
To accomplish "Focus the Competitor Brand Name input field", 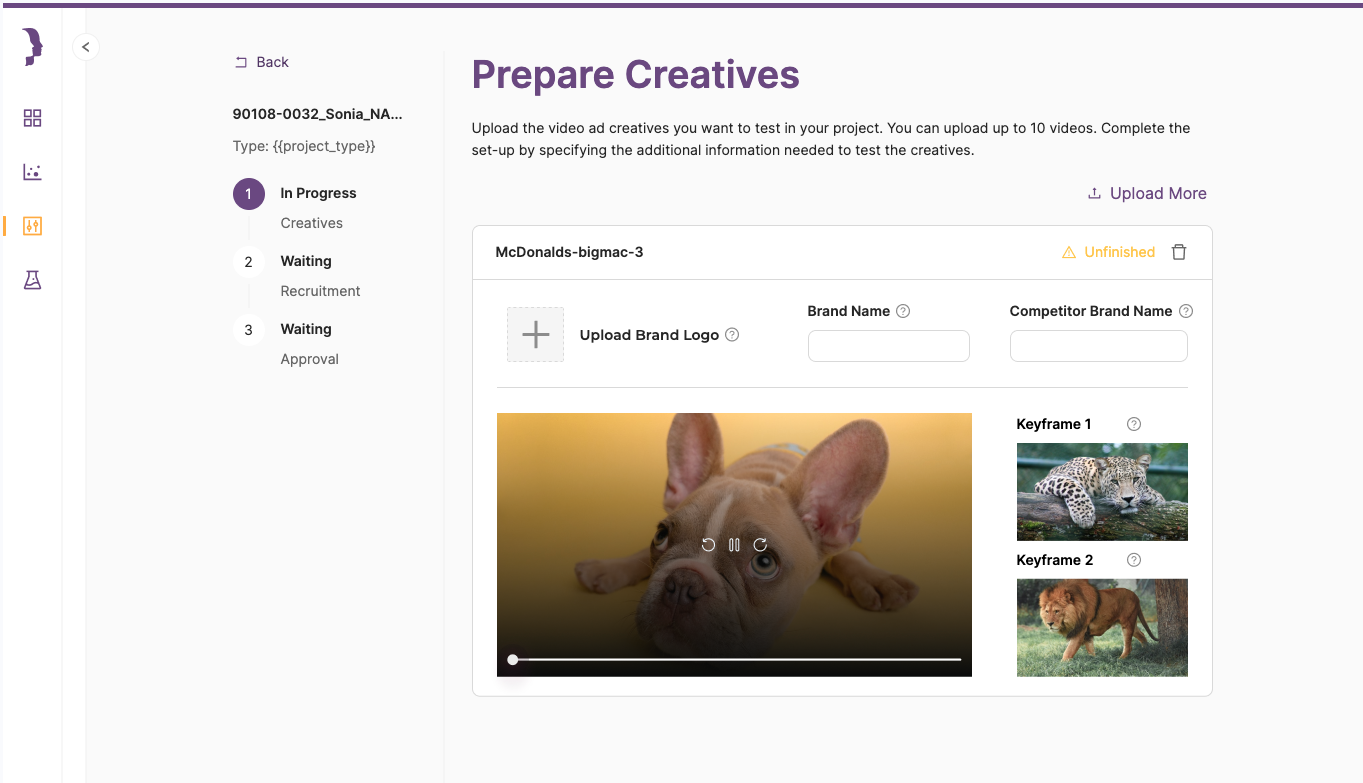I will 1098,346.
